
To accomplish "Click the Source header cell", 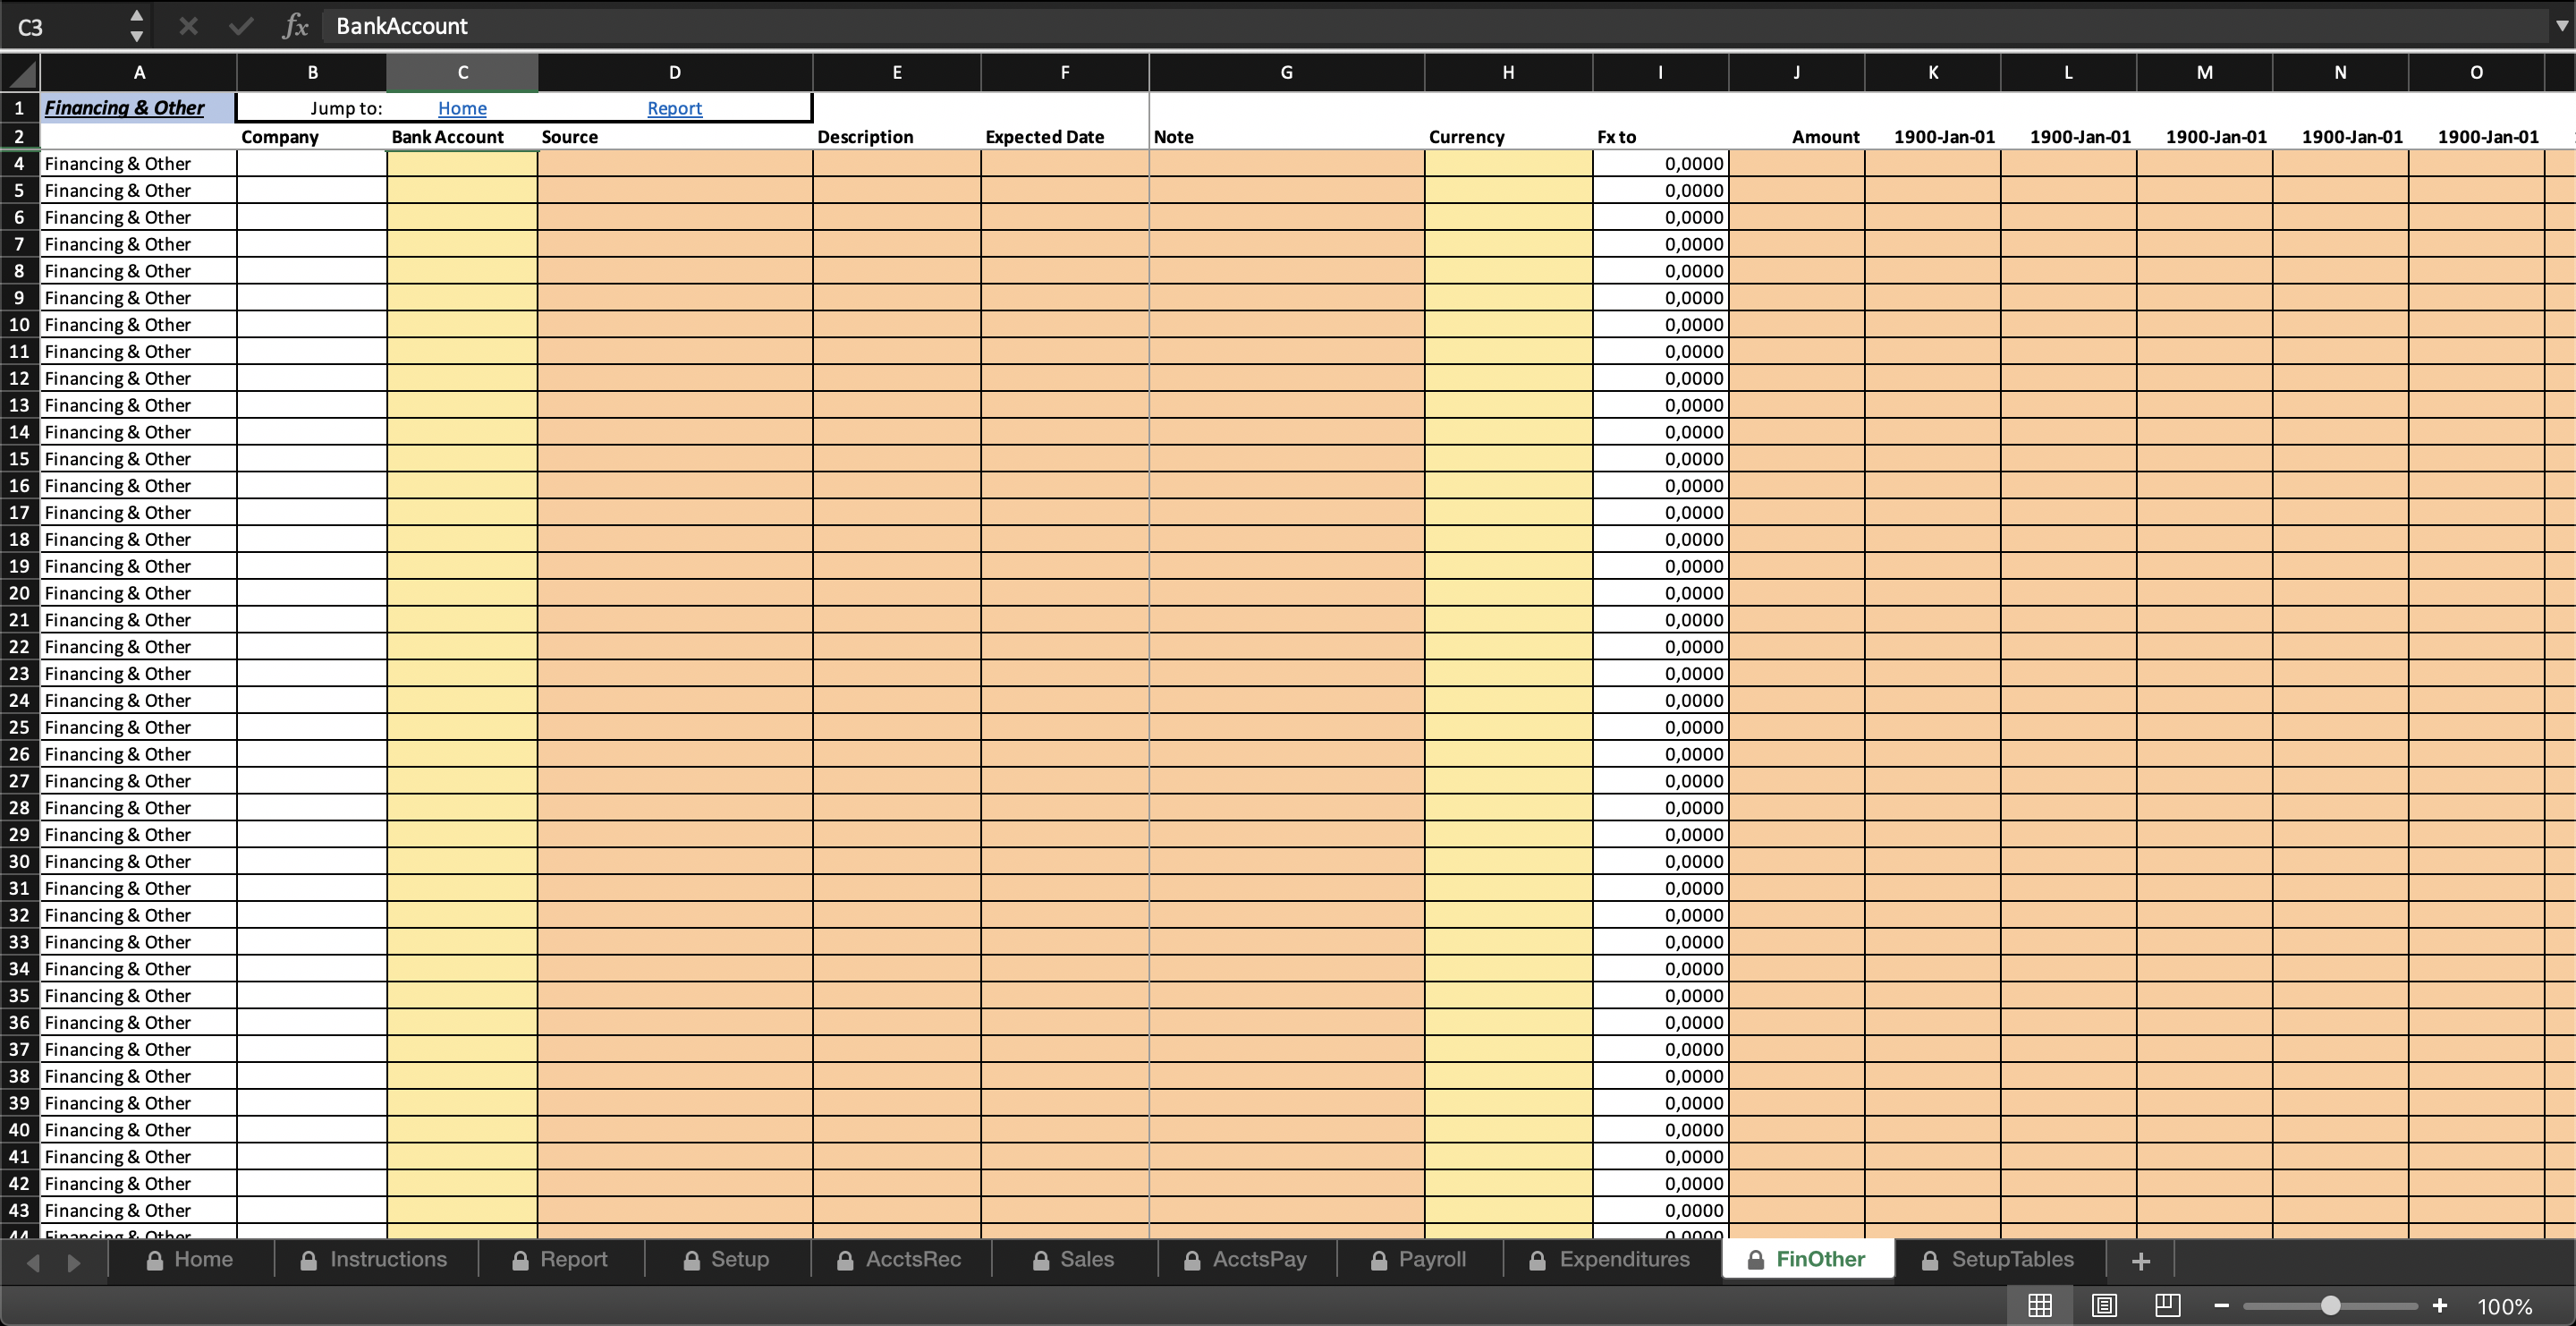I will pos(675,137).
